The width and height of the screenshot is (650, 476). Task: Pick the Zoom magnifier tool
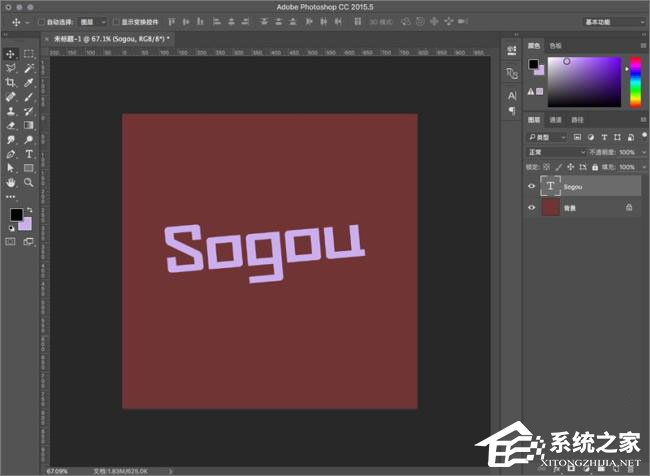(29, 183)
